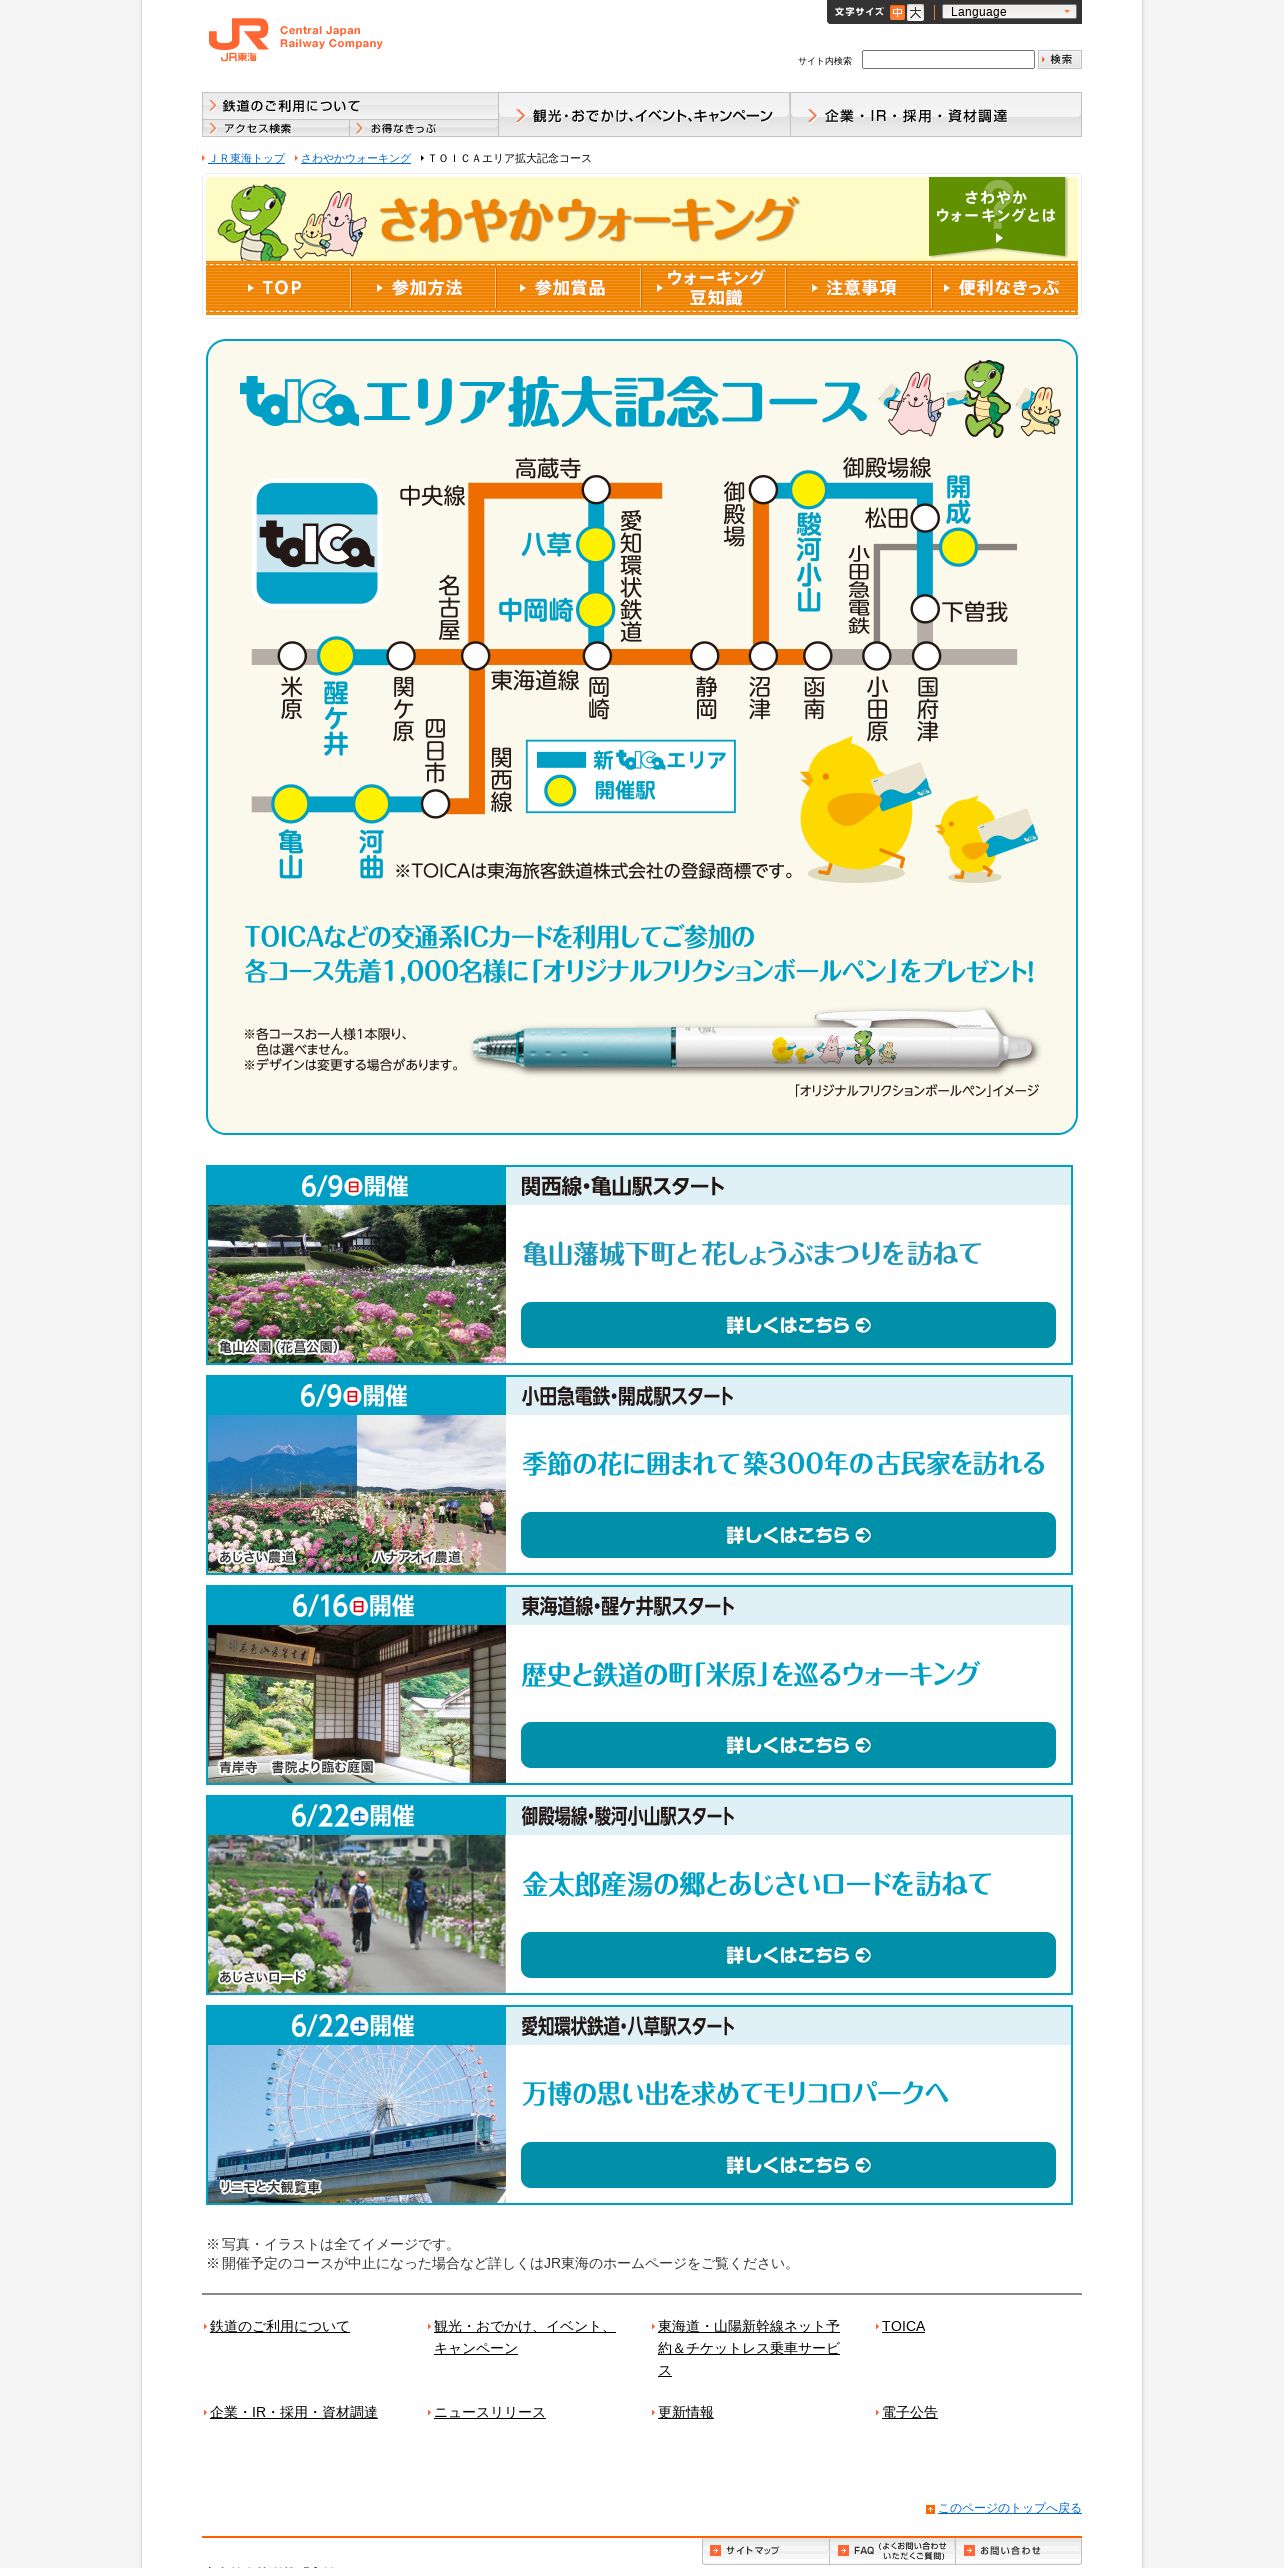Viewport: 1284px width, 2568px height.
Task: Click the 名古屋 station white marker
Action: click(475, 656)
